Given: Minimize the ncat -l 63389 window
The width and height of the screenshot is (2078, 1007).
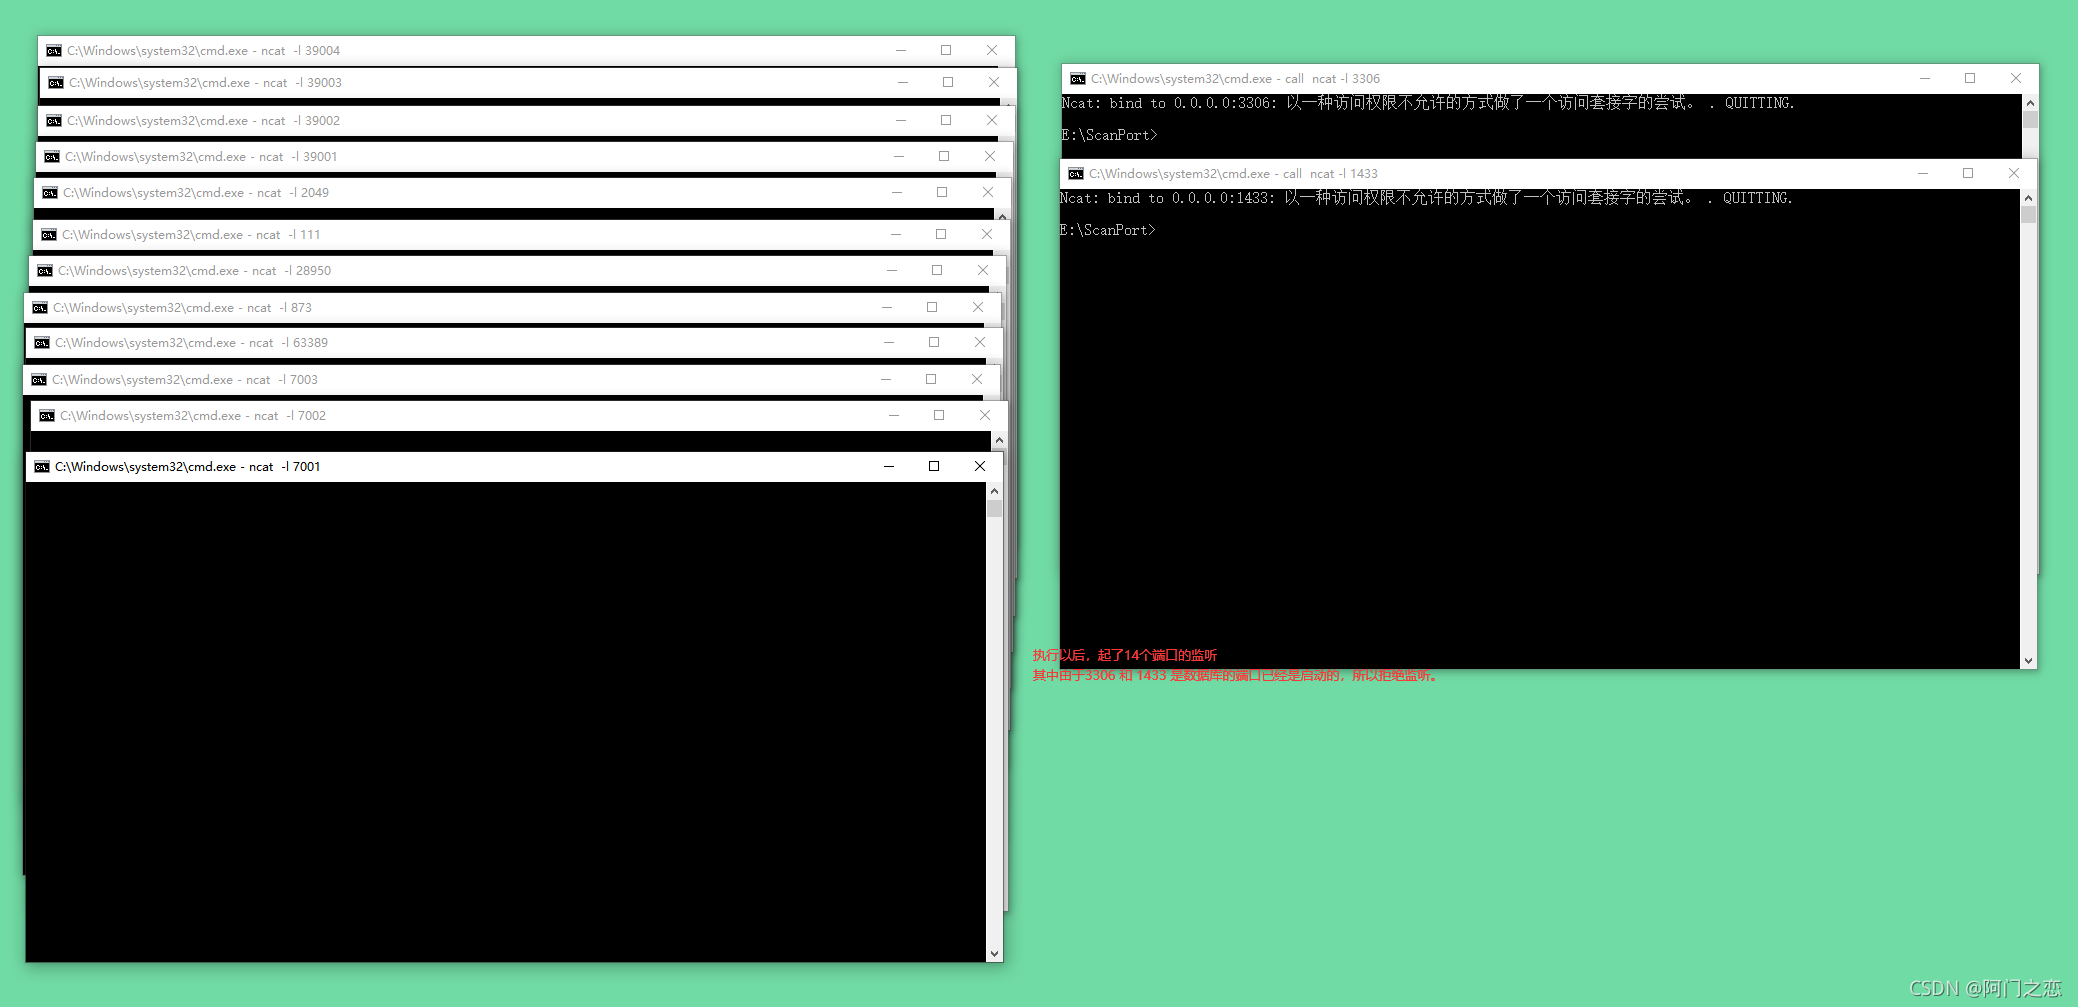Looking at the screenshot, I should [889, 342].
